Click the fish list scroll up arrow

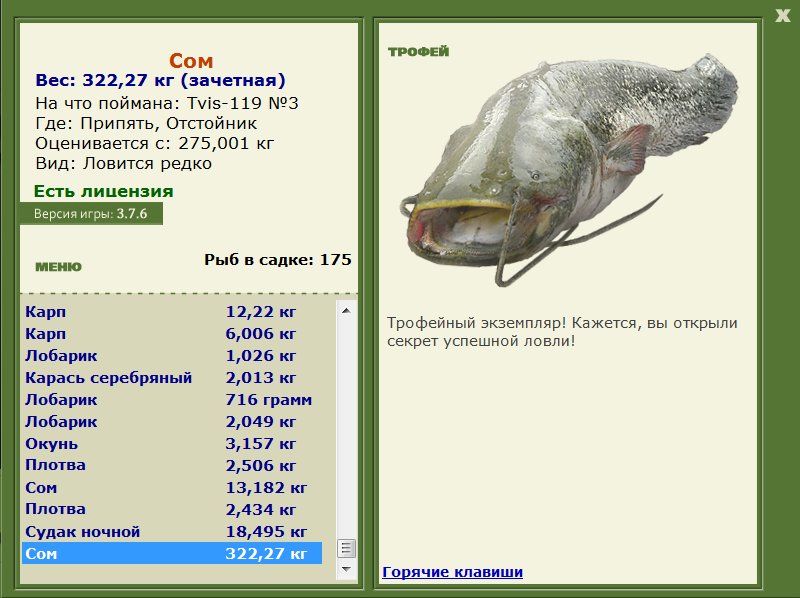[346, 311]
